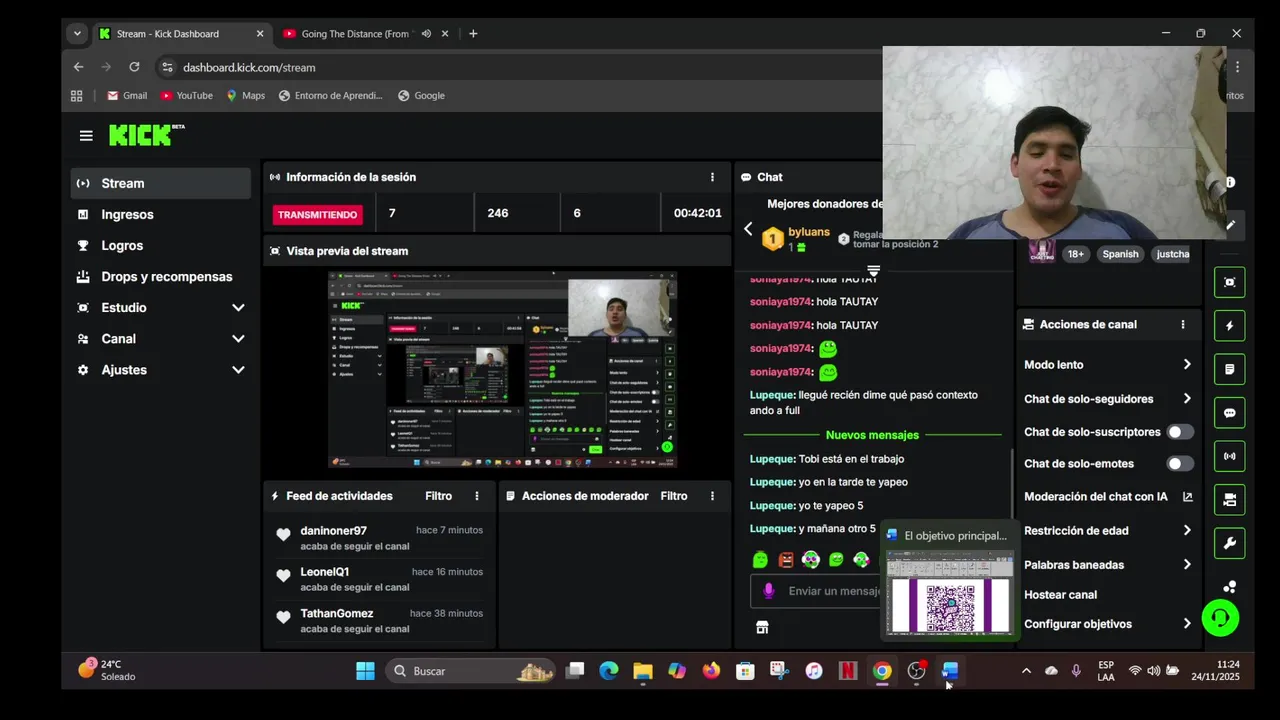Open Configurar objetivos settings

[x=1108, y=624]
